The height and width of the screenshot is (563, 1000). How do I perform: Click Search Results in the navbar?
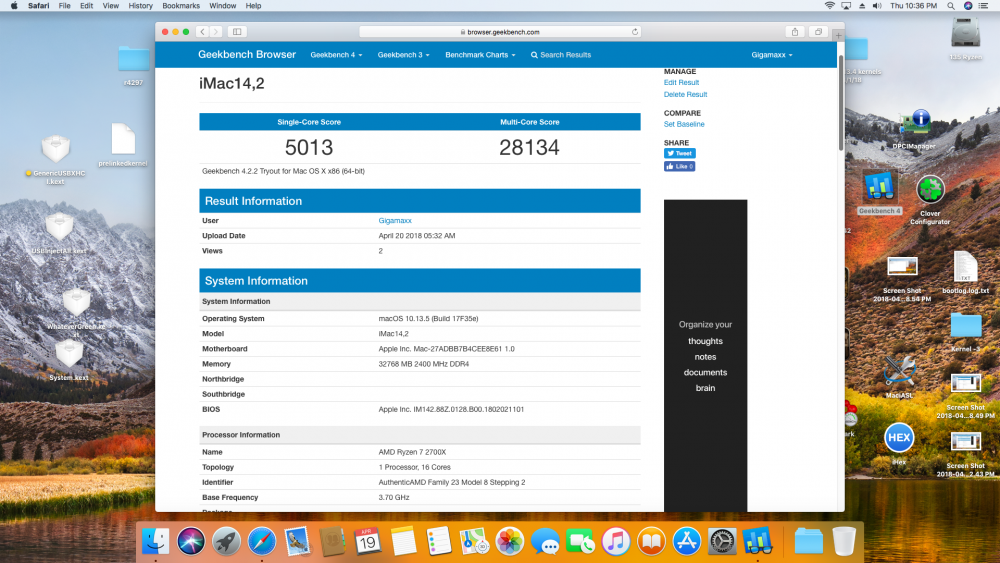point(561,55)
